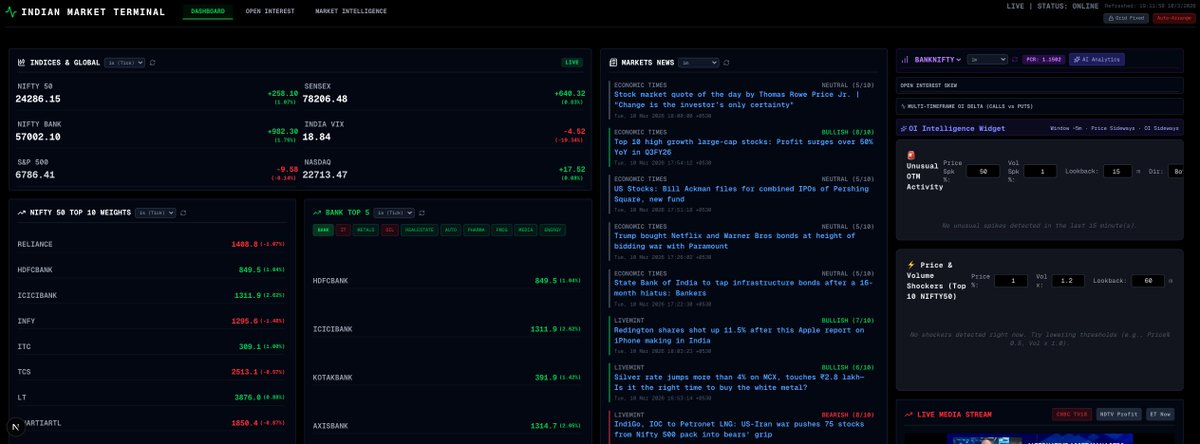This screenshot has width=1200, height=444.
Task: Click the Vol Spk % input field
Action: coord(1042,171)
